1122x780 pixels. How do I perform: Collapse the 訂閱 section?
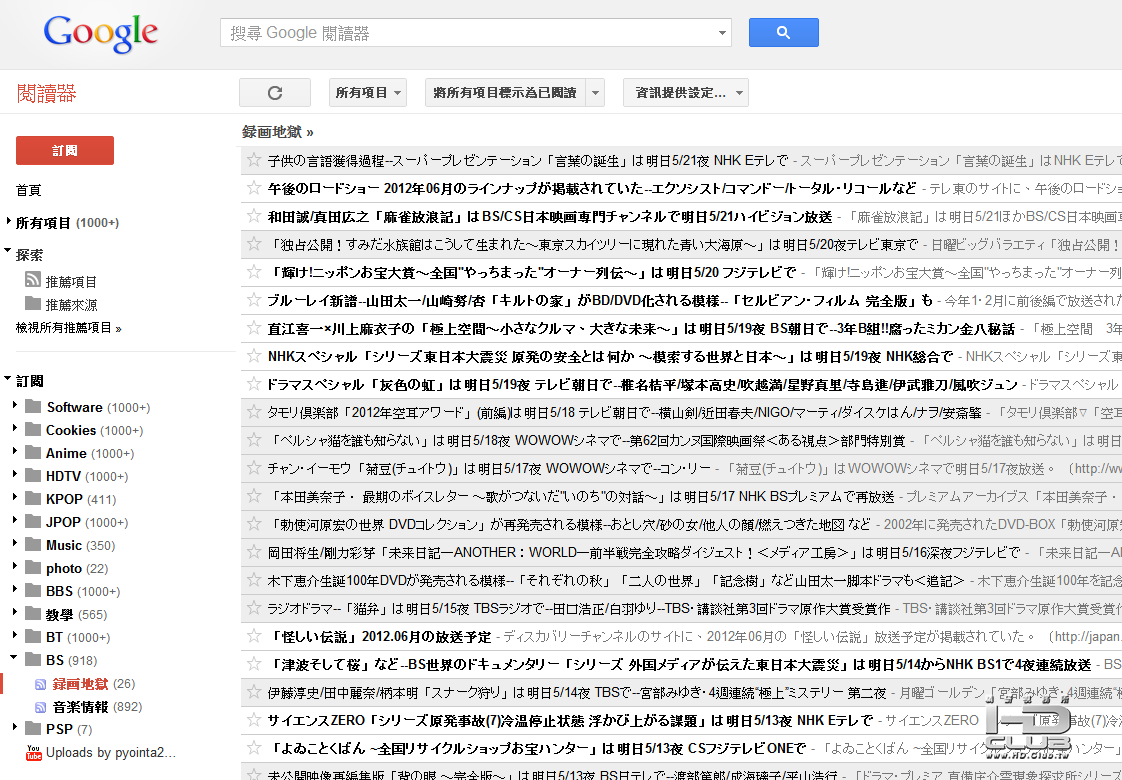tap(8, 378)
